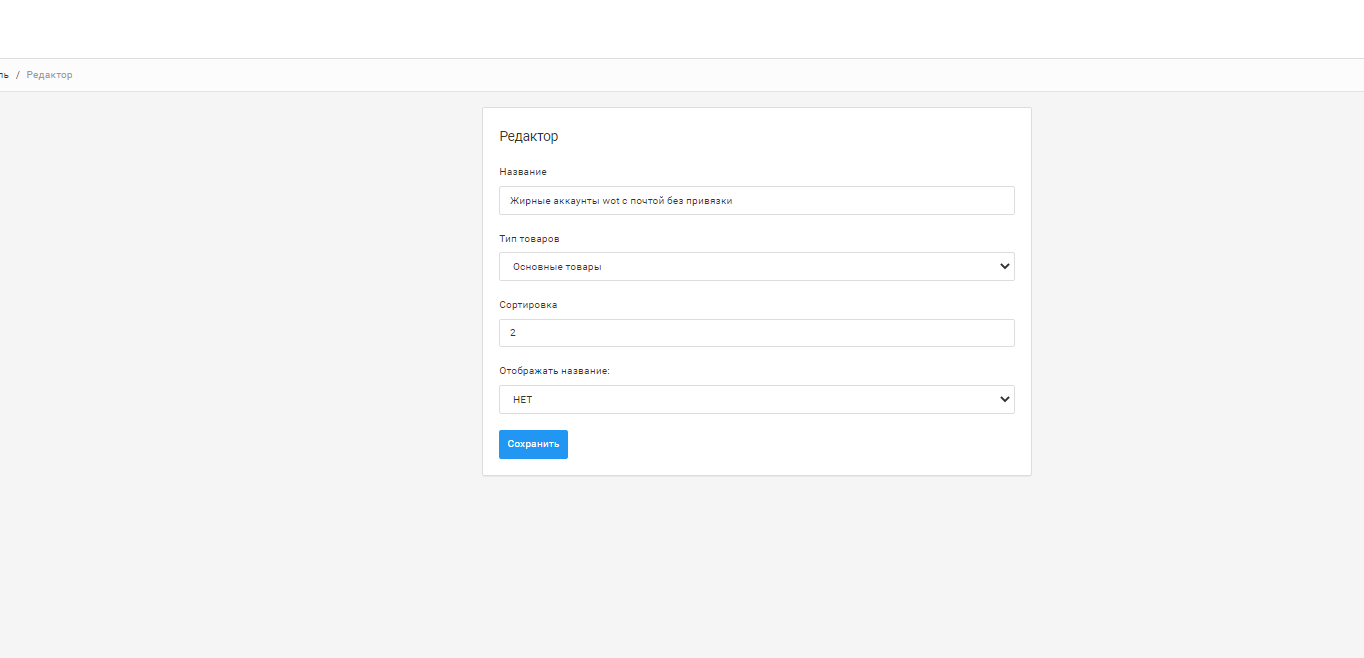This screenshot has width=1364, height=658.
Task: Click the НЕТ selected option text
Action: point(523,400)
